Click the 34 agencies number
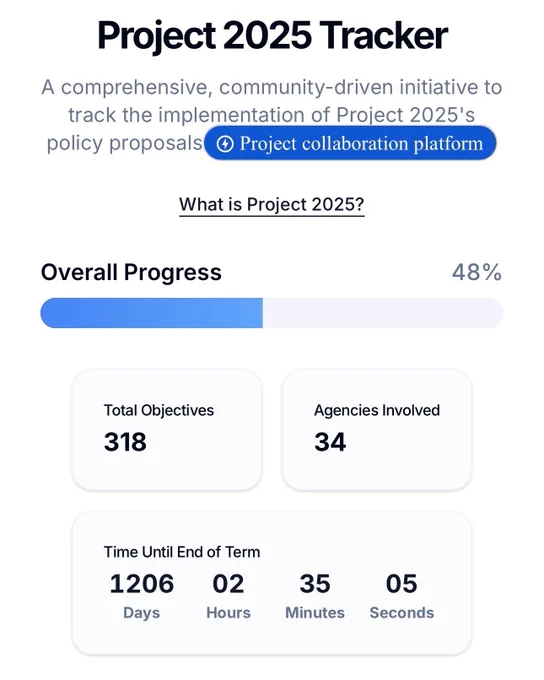The width and height of the screenshot is (544, 680). 330,442
